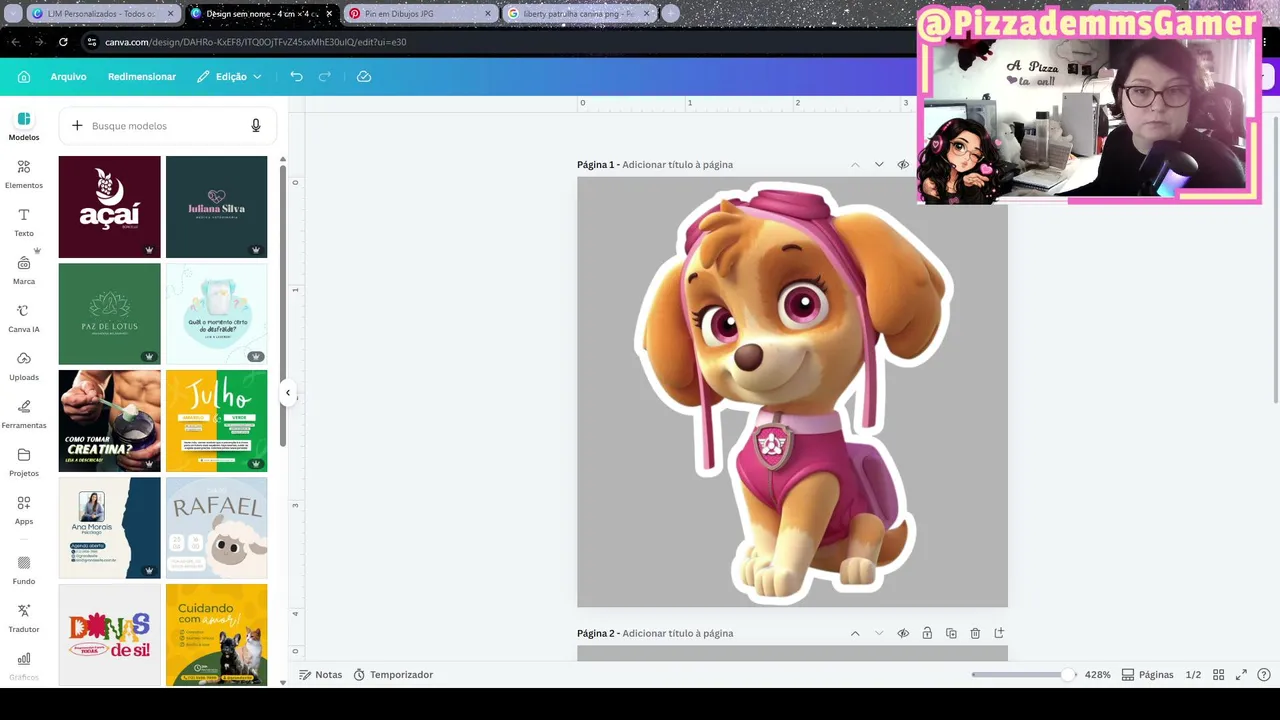Click the plus icon in the search box

pos(77,126)
